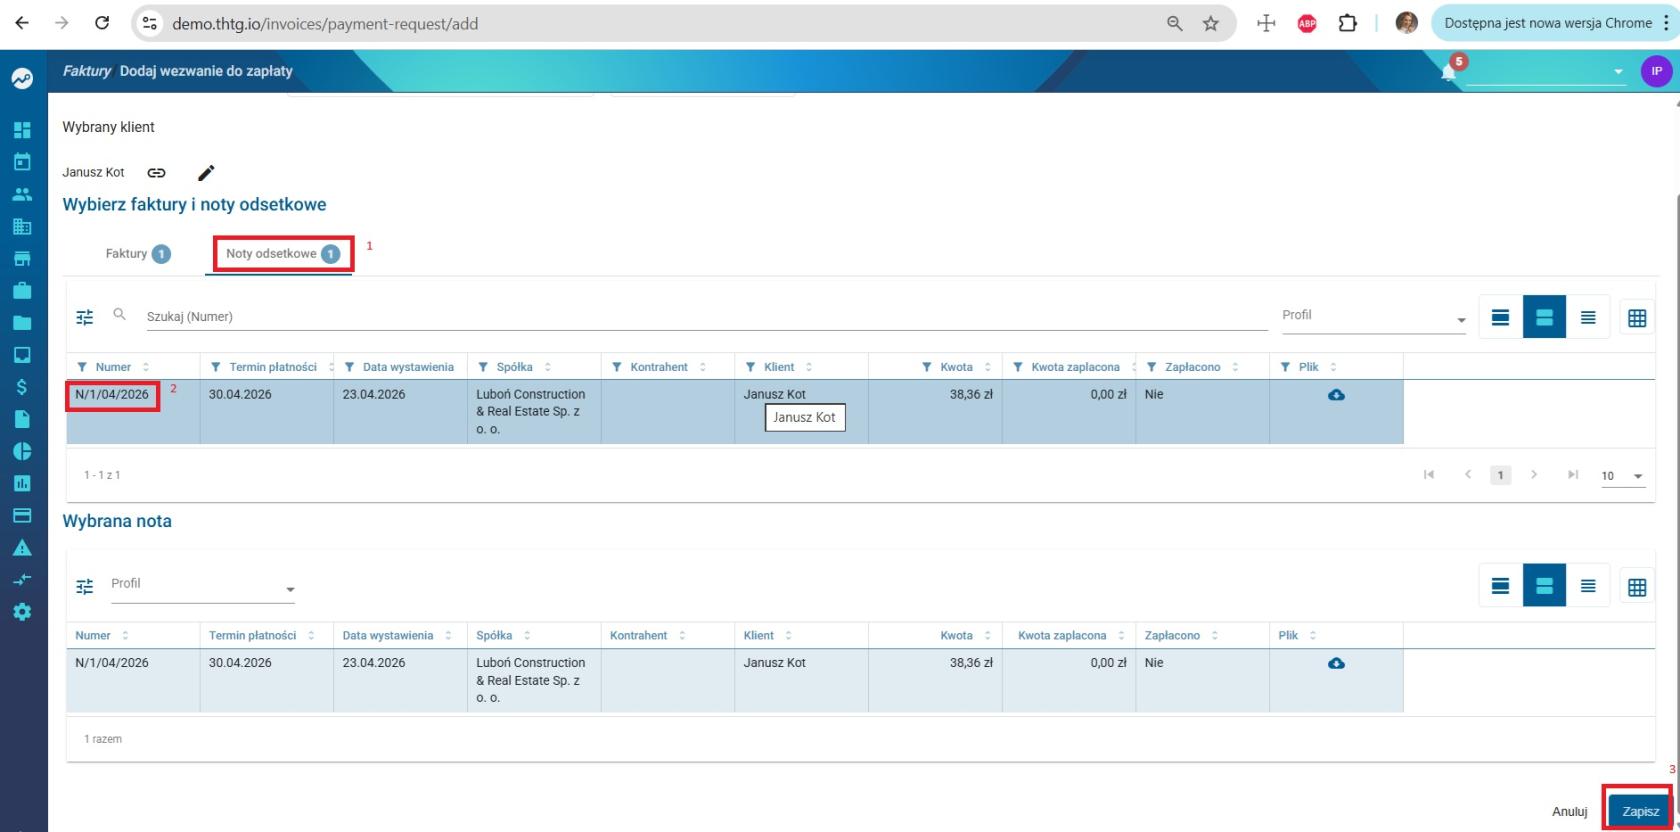Open the calendar icon in sidebar
Screen dimensions: 1680x832
pos(22,162)
